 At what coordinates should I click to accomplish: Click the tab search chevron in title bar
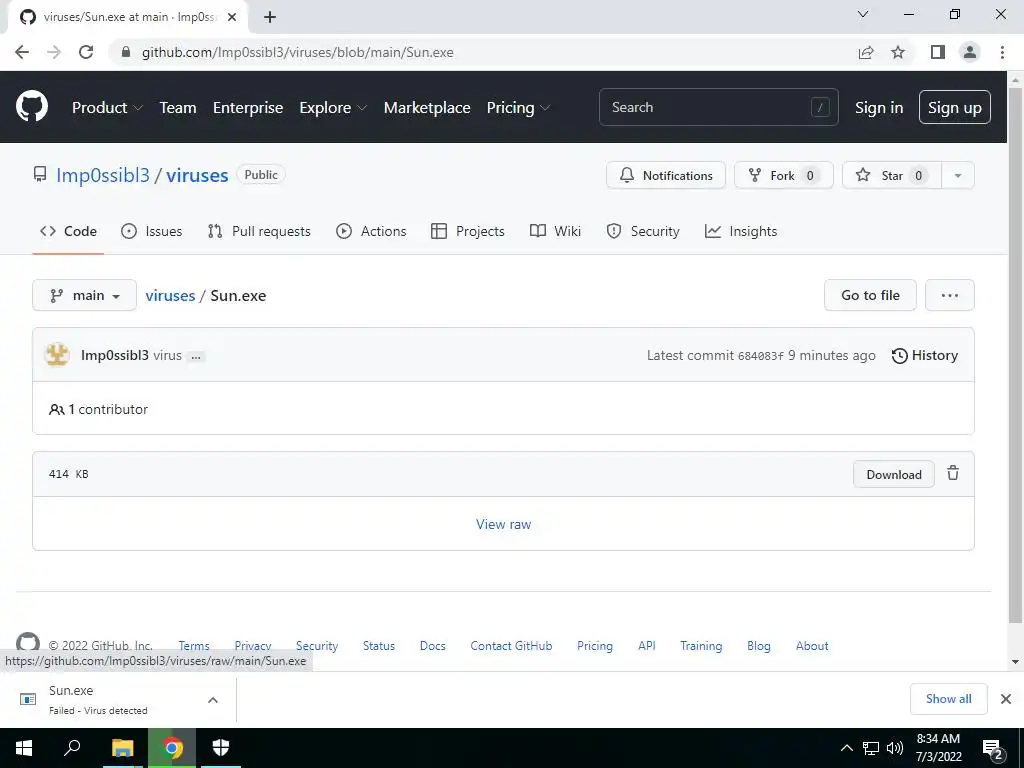point(862,14)
